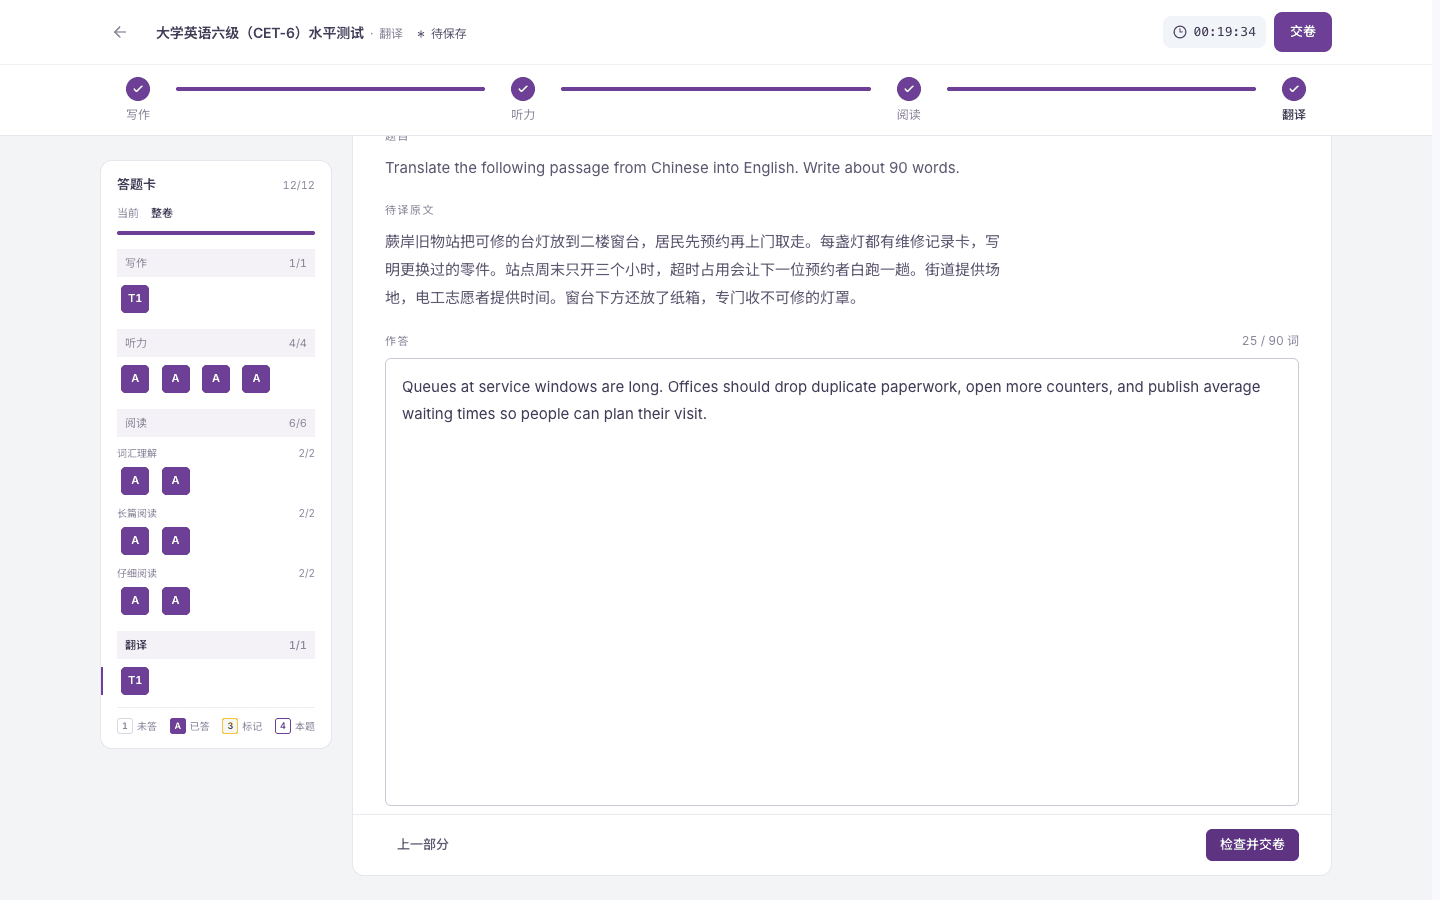
Task: Jump to the 写作 step check circle
Action: click(138, 89)
